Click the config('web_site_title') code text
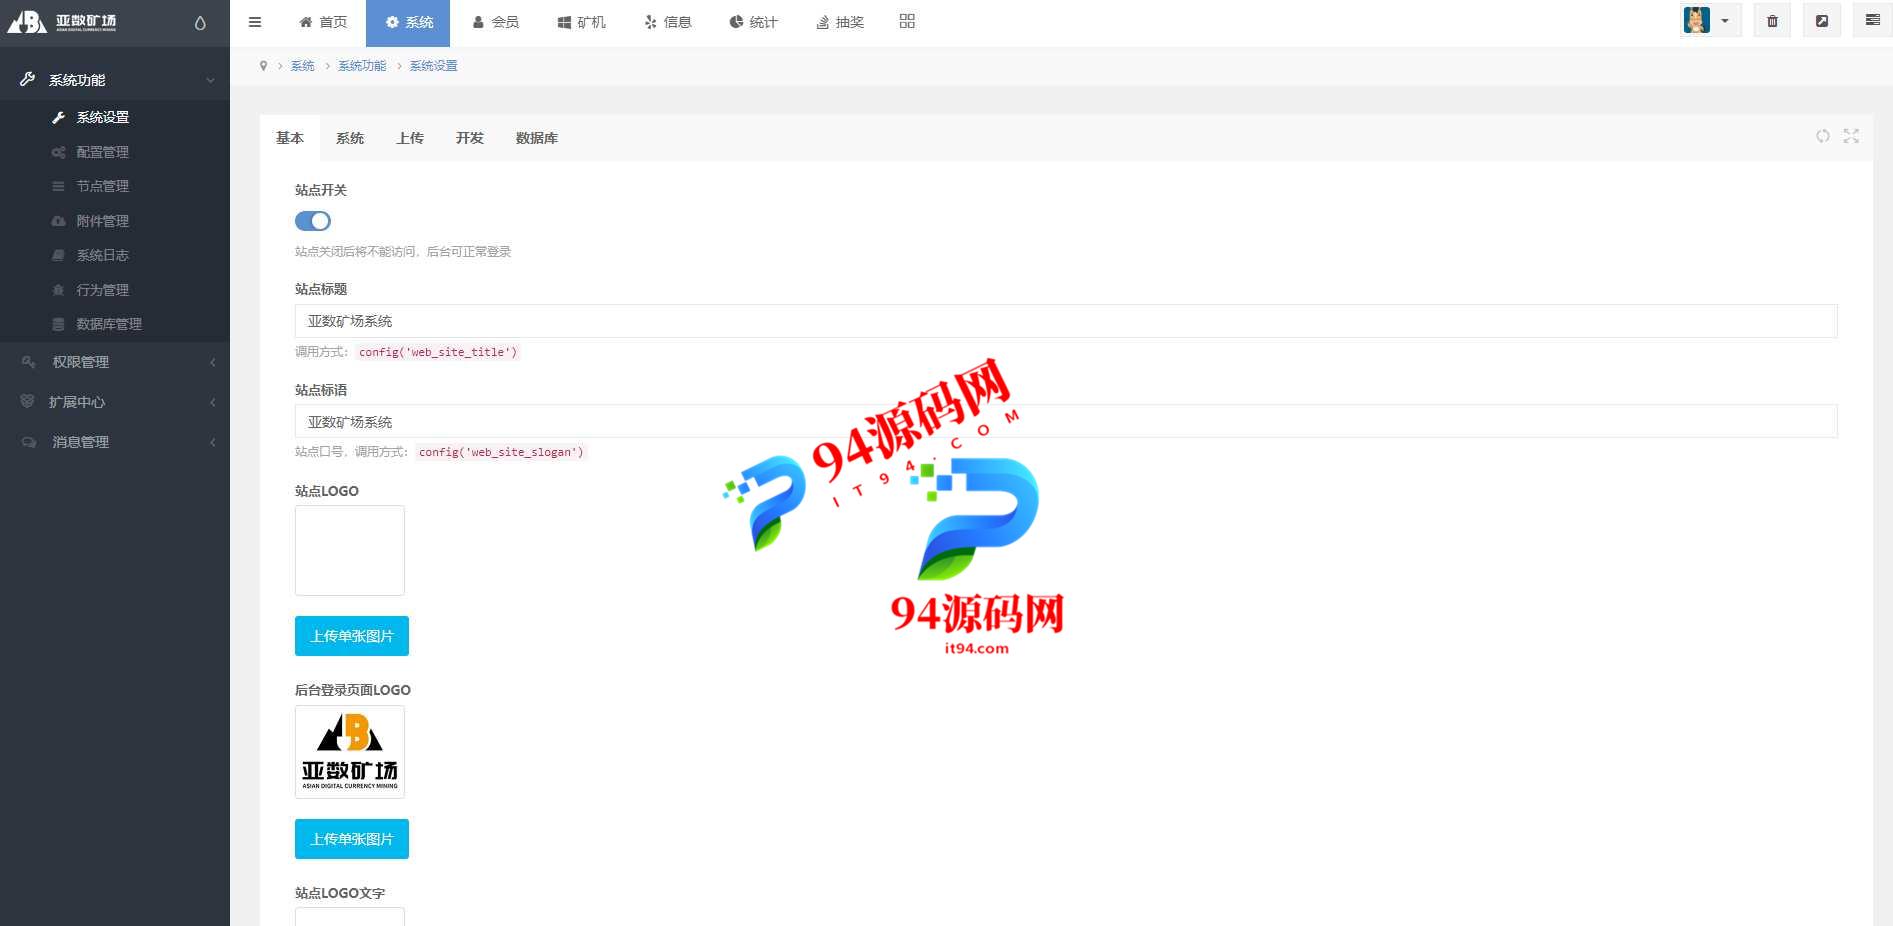This screenshot has height=926, width=1893. coord(438,352)
